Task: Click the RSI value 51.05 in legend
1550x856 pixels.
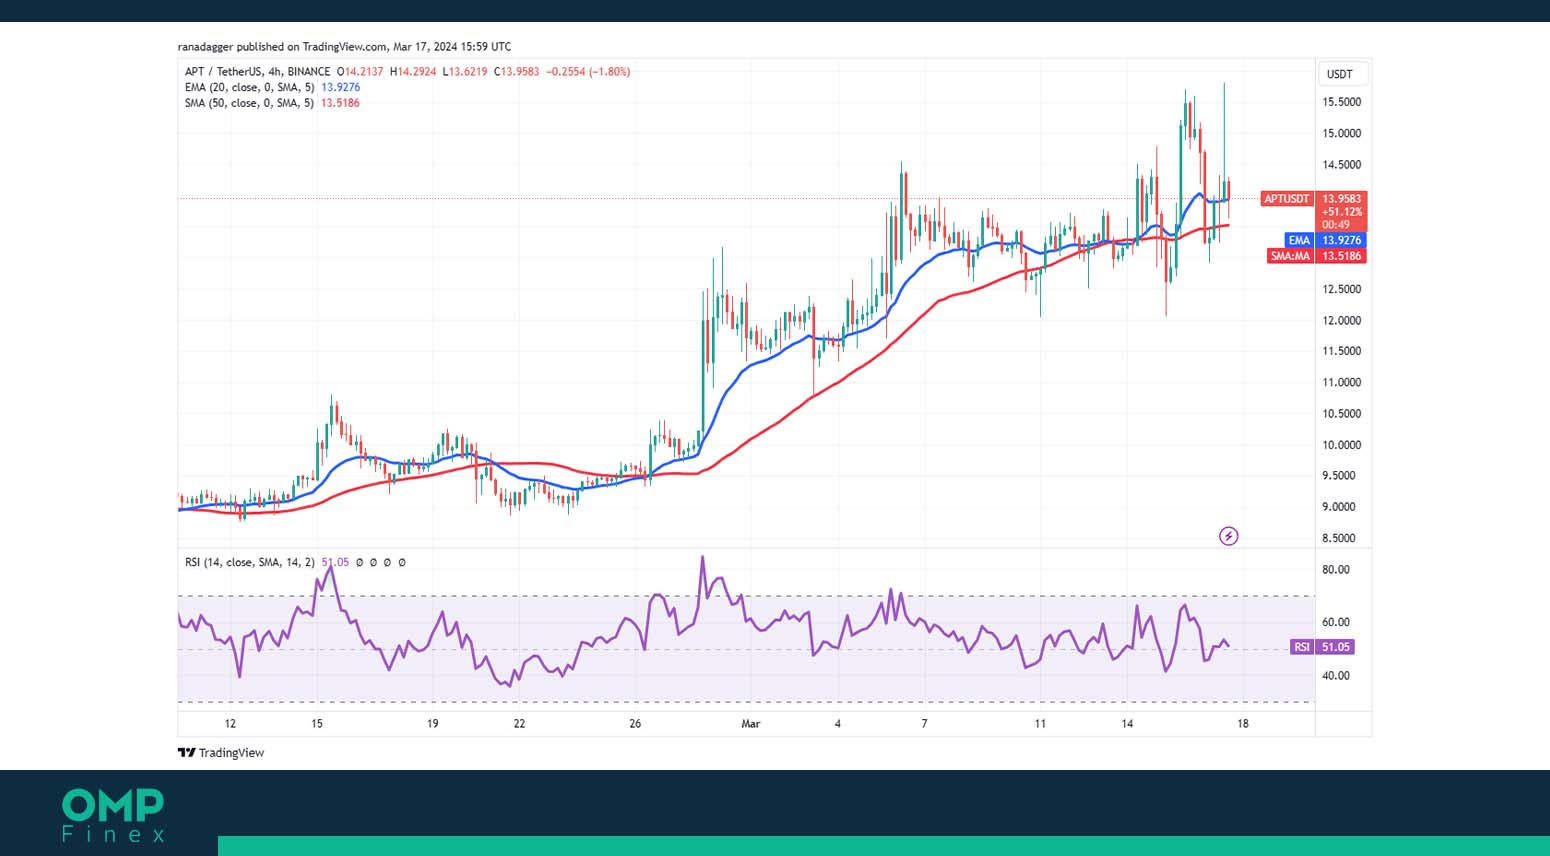Action: coord(335,562)
